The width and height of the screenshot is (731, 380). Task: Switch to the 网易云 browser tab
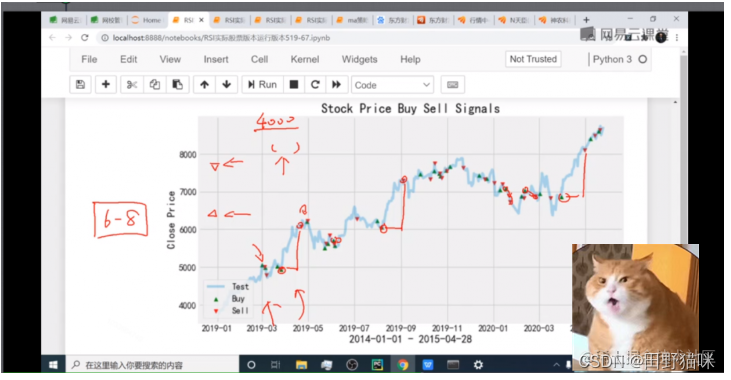tap(66, 20)
